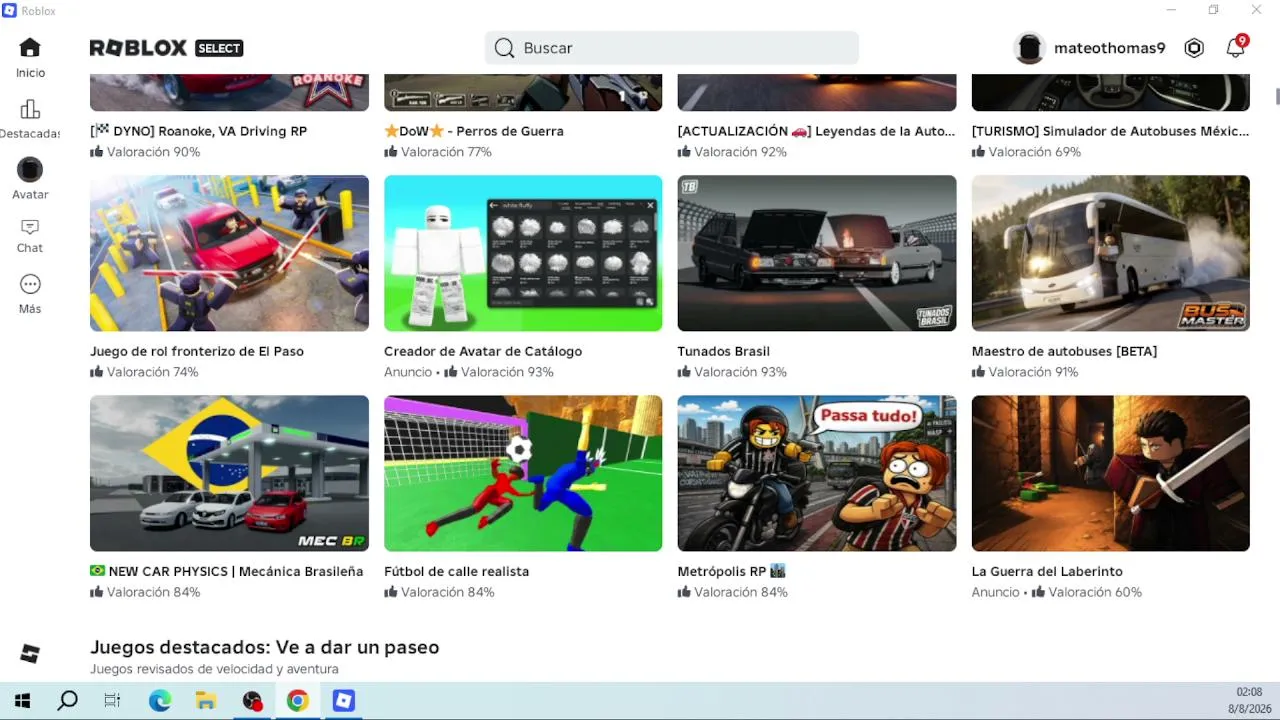Launch Microsoft Edge from taskbar
This screenshot has width=1280, height=720.
tap(160, 701)
